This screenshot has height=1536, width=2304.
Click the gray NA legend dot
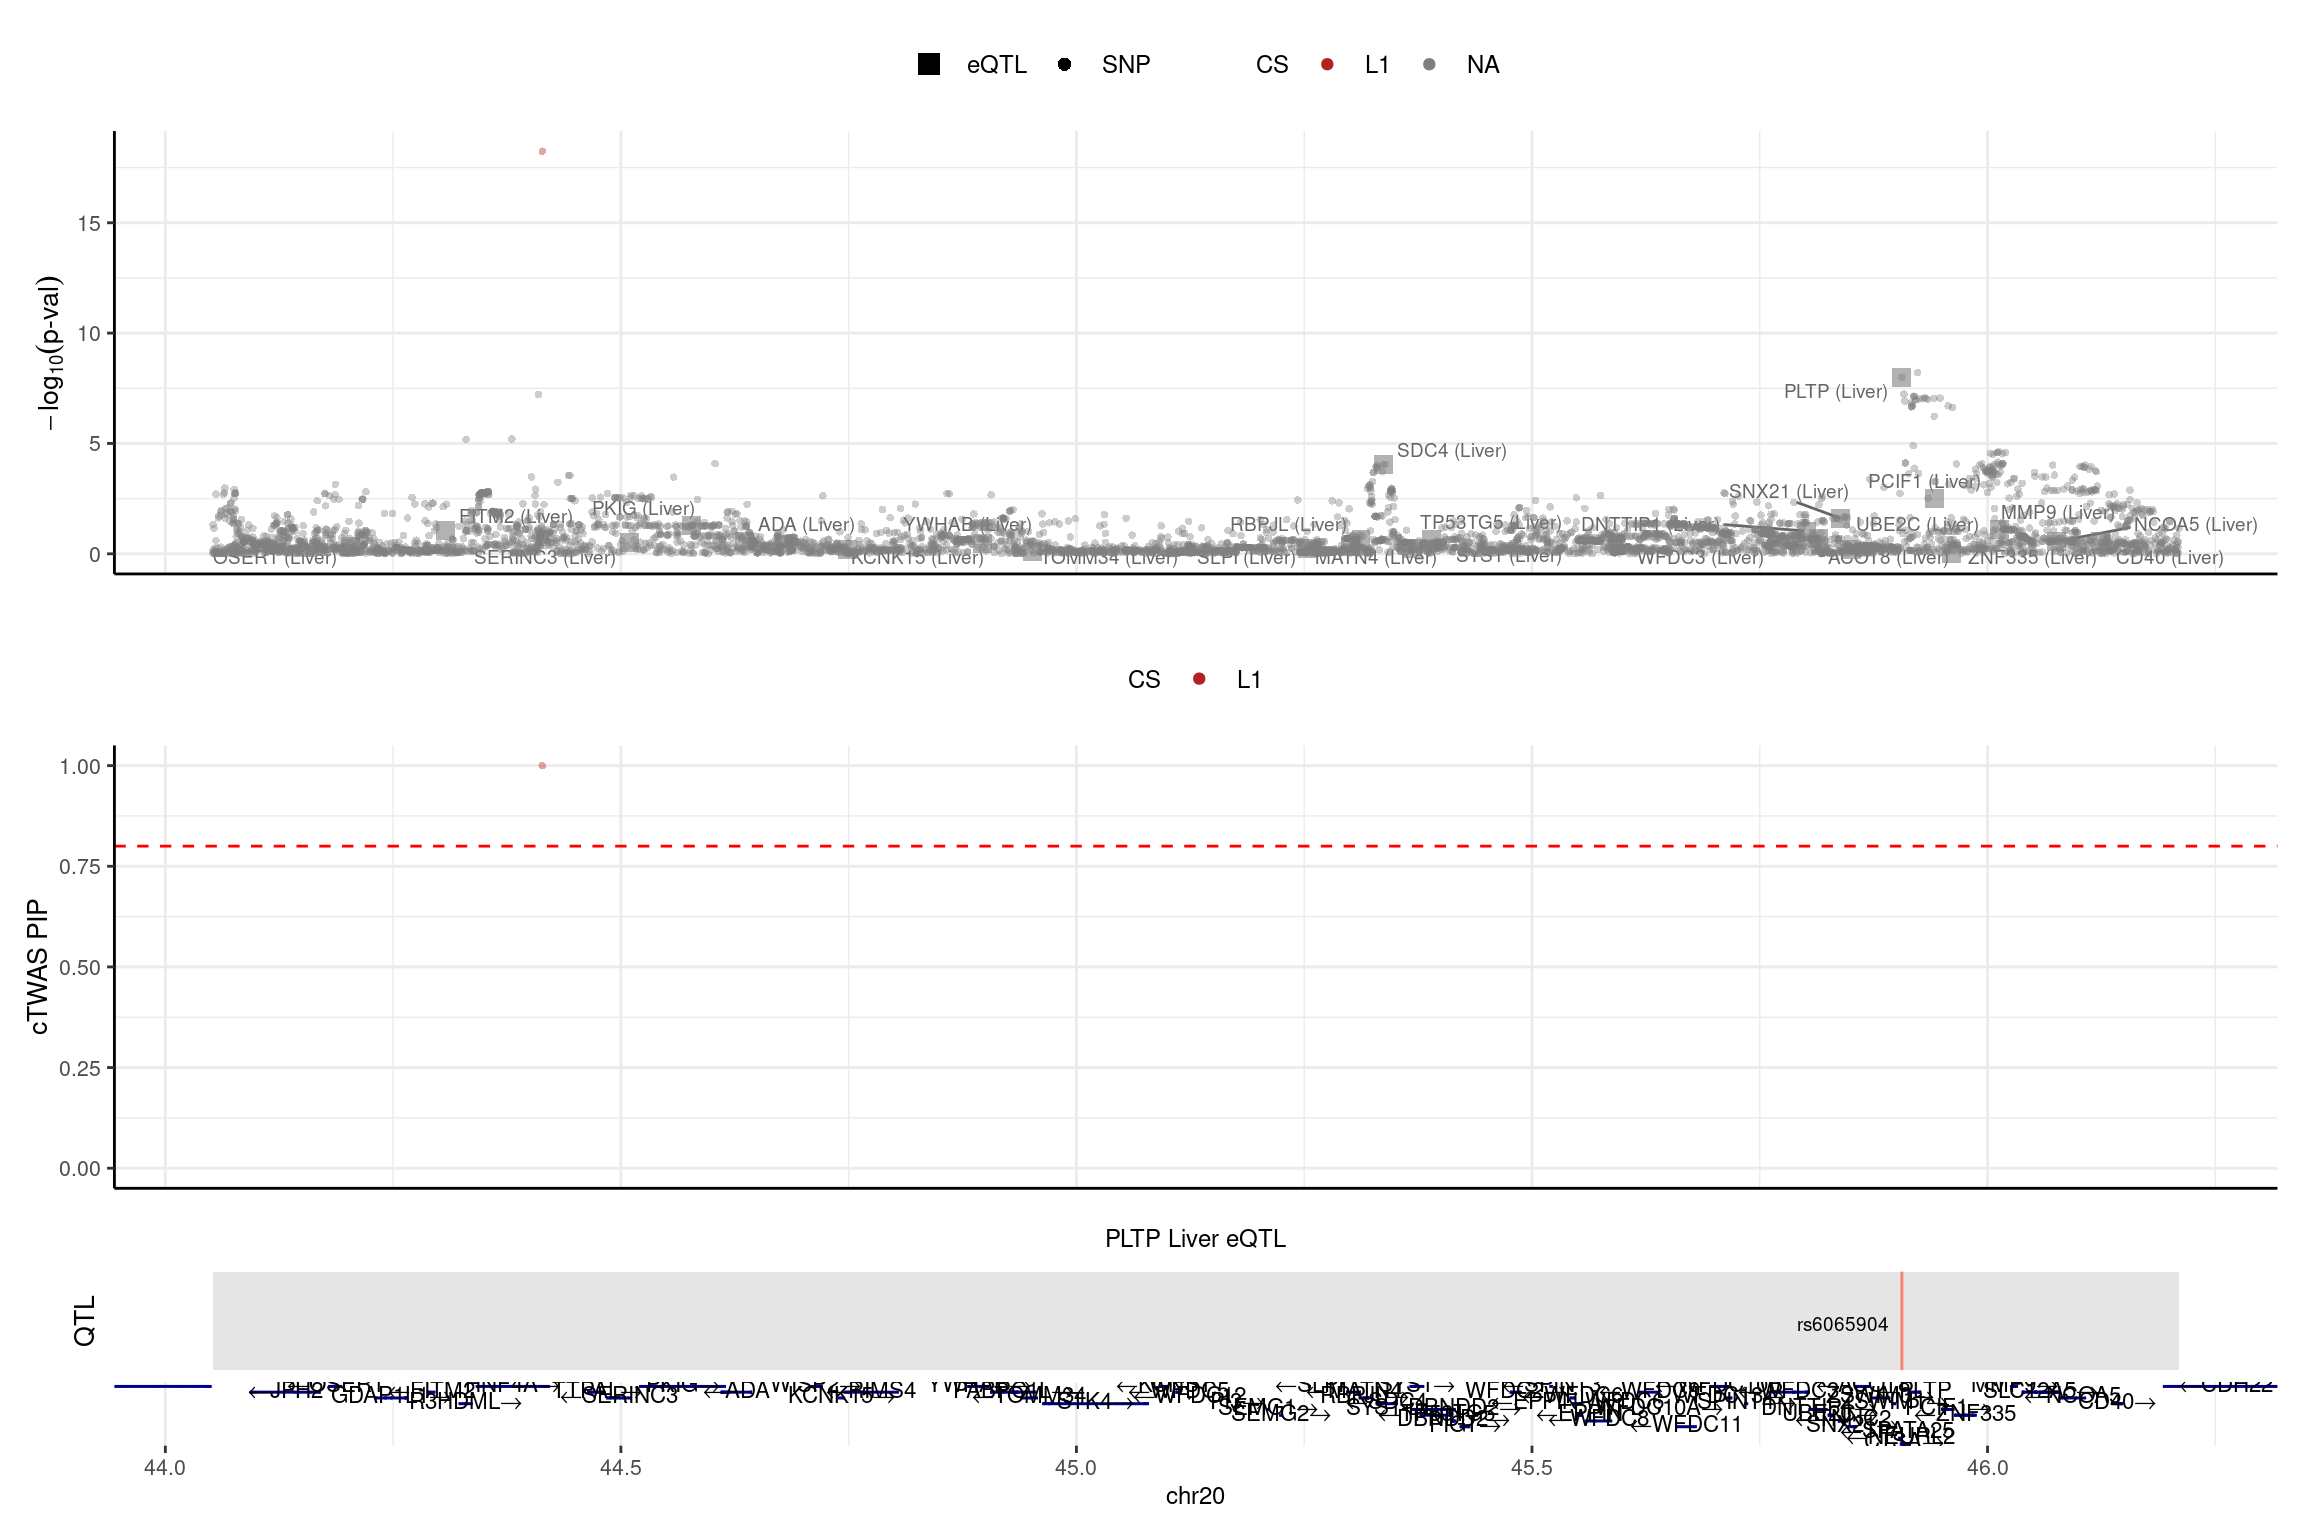[1429, 65]
